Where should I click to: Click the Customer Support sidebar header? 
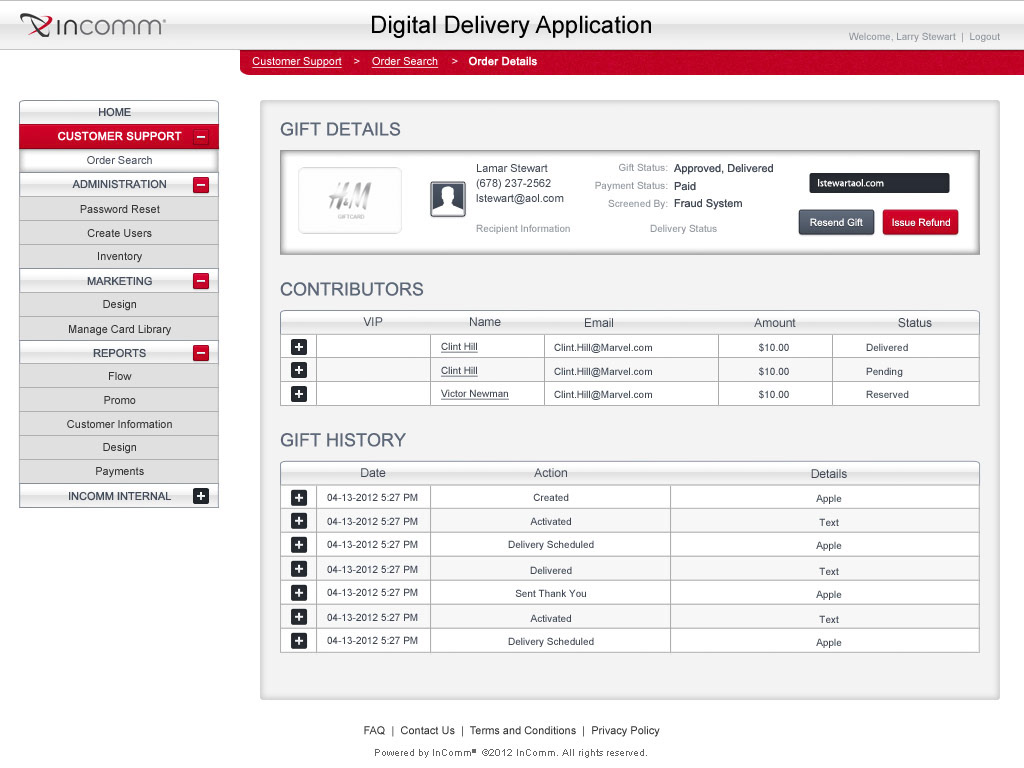pos(119,136)
